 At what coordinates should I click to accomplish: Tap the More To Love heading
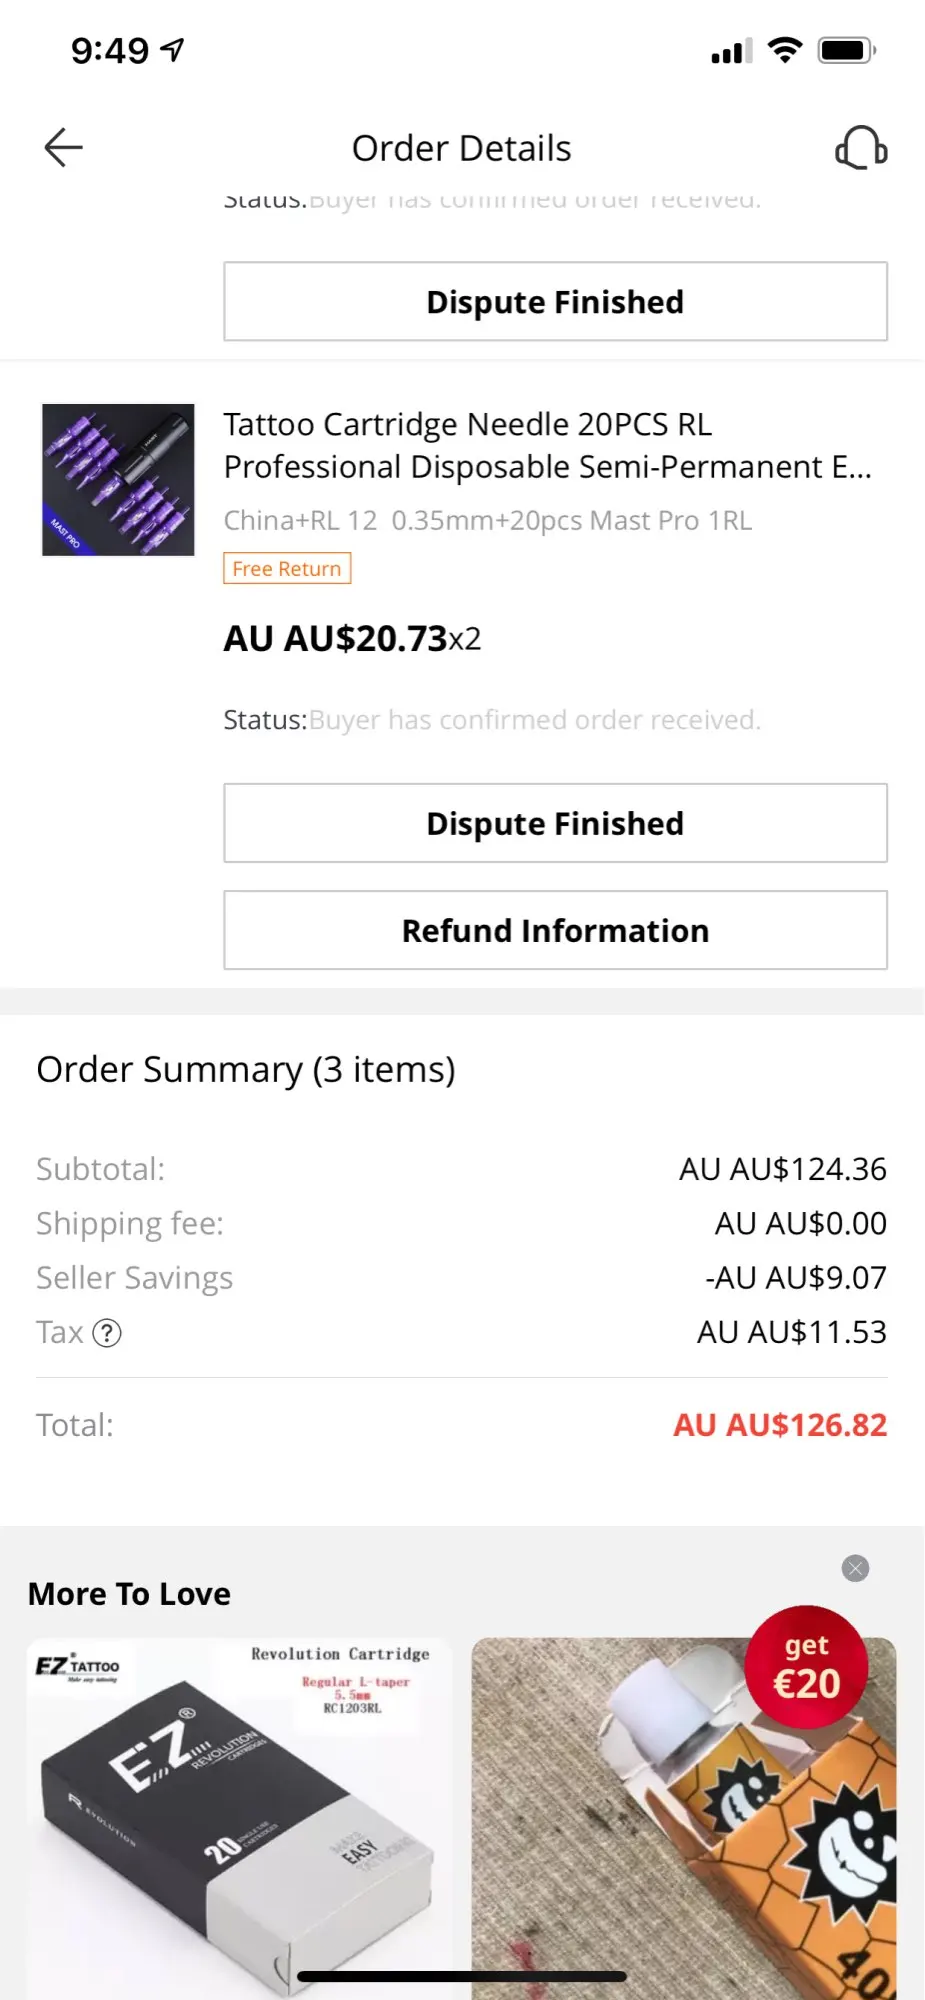129,1593
